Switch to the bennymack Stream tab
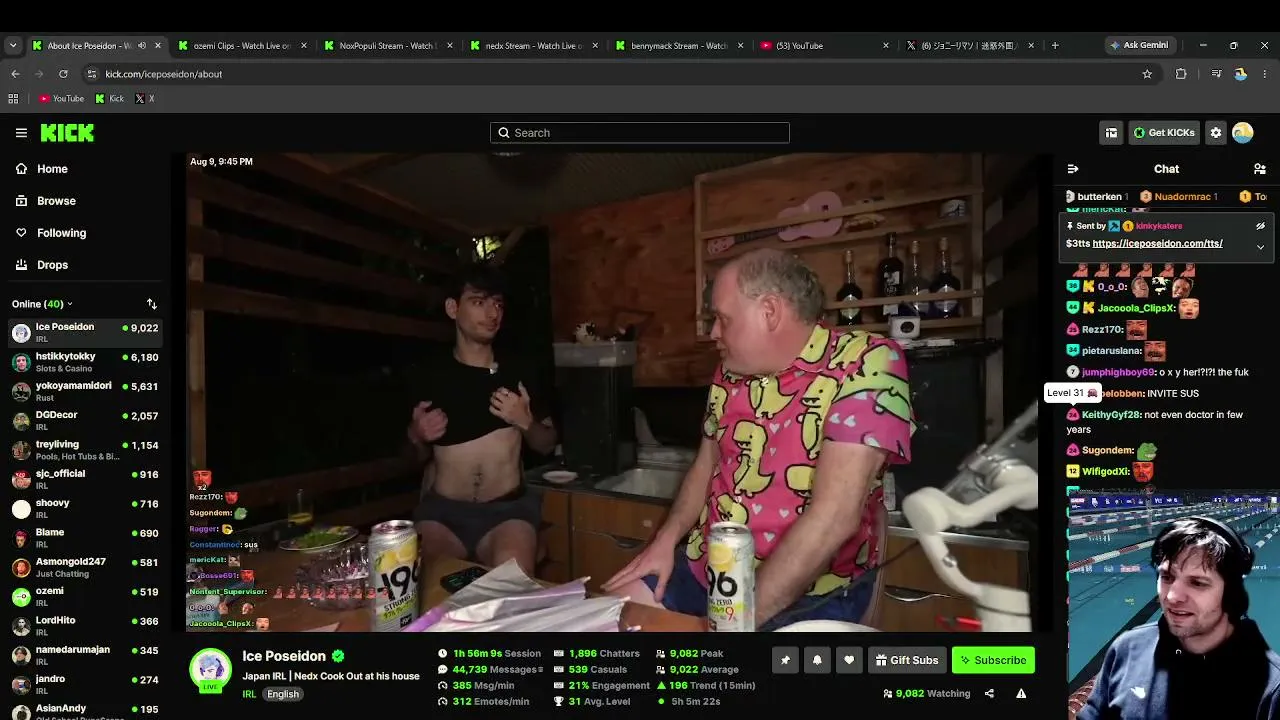 point(681,45)
